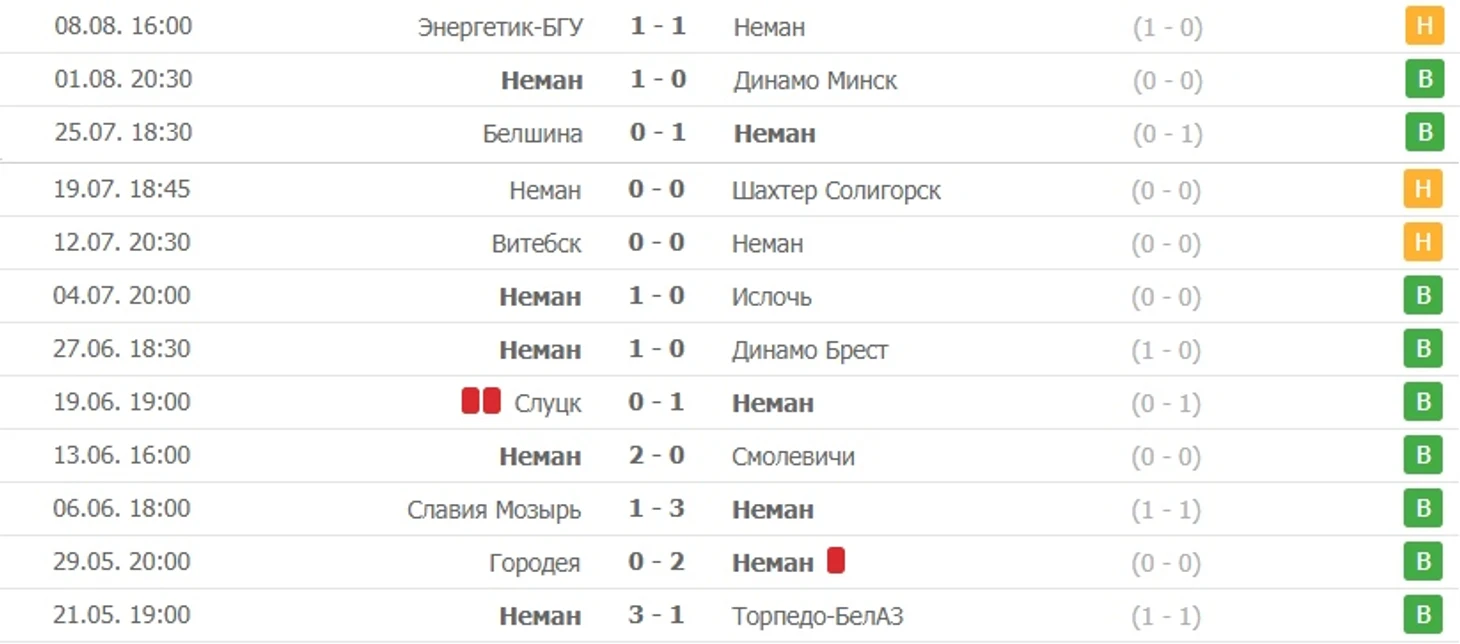Click green win badge for Динамо Минск match
The image size is (1460, 644).
[1424, 80]
